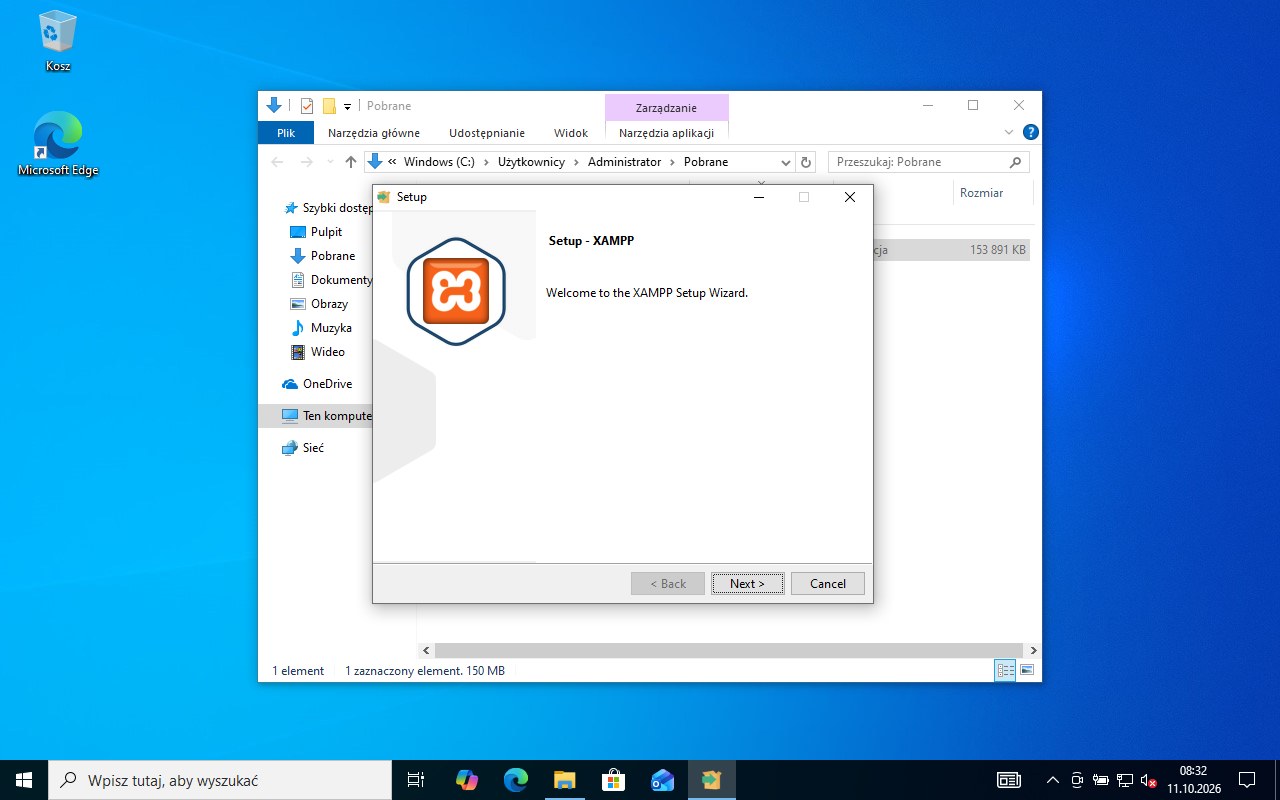
Task: Click Windows (C:) in the address breadcrumb
Action: pyautogui.click(x=439, y=162)
